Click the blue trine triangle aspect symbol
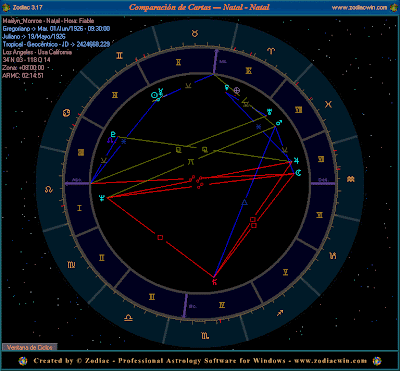The width and height of the screenshot is (400, 371). pyautogui.click(x=245, y=202)
